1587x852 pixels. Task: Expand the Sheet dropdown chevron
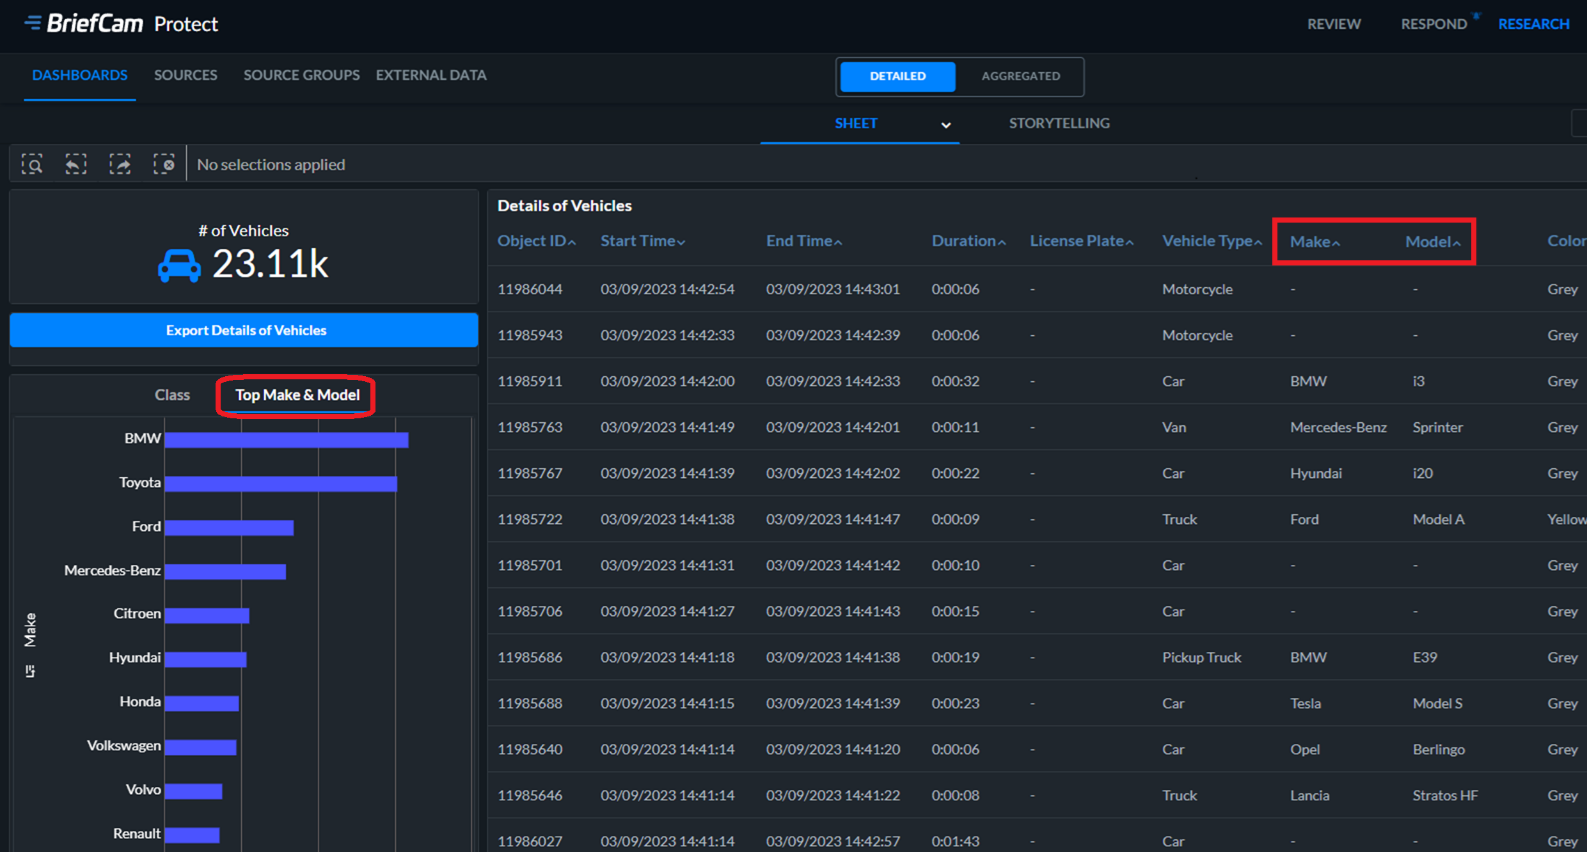pos(946,125)
